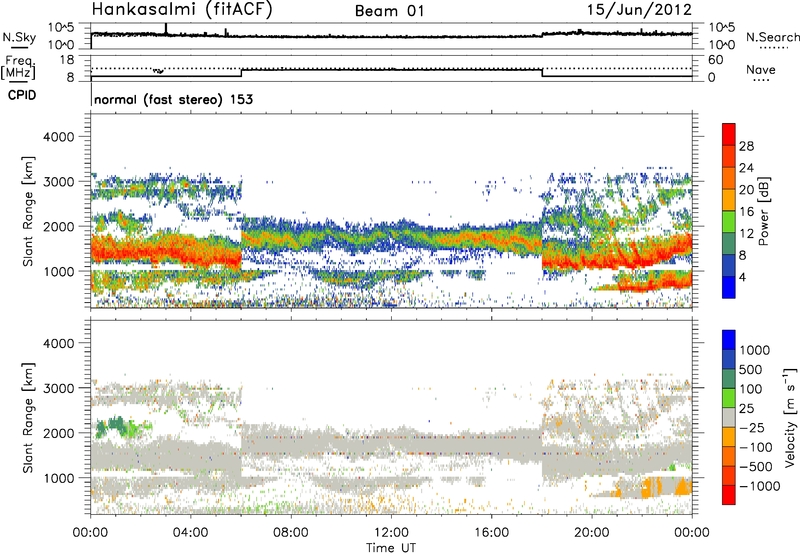Click the 60 tick on Nave axis

point(715,60)
